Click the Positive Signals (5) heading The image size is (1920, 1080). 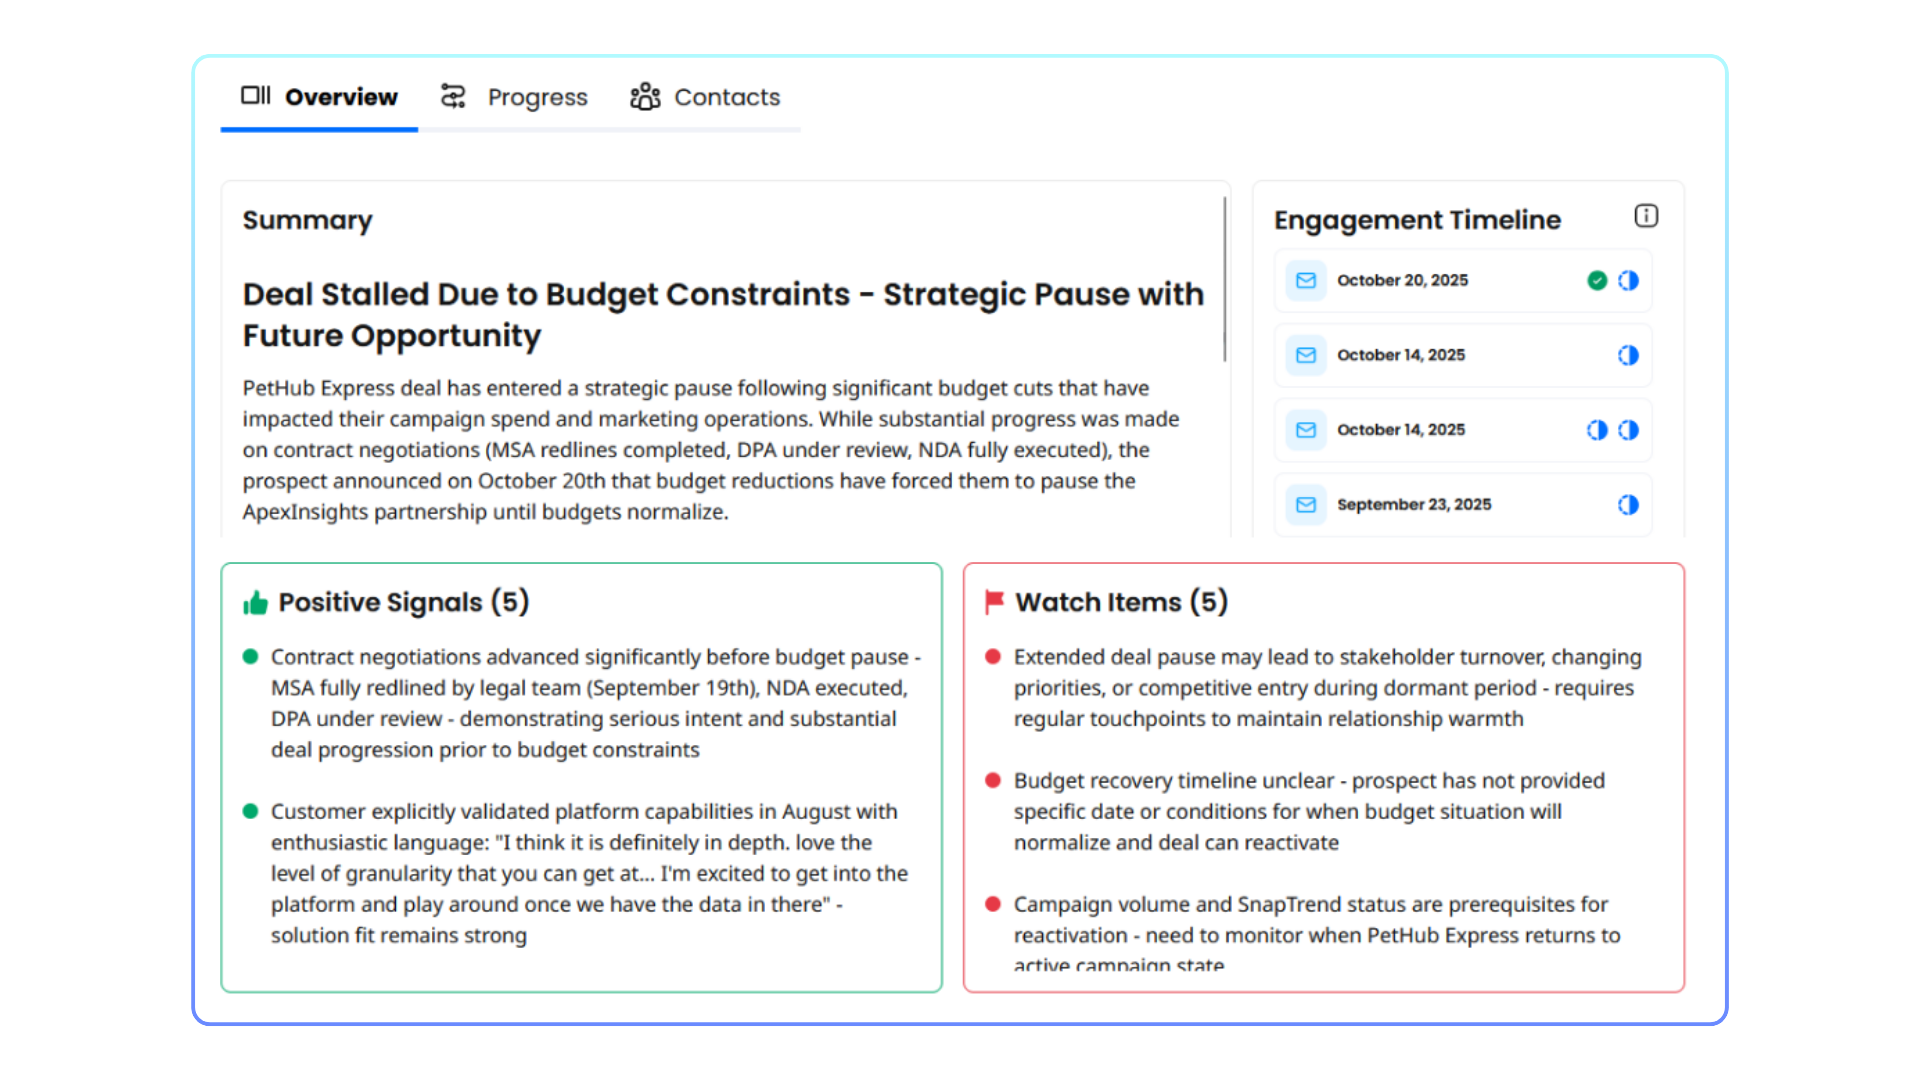pyautogui.click(x=404, y=602)
